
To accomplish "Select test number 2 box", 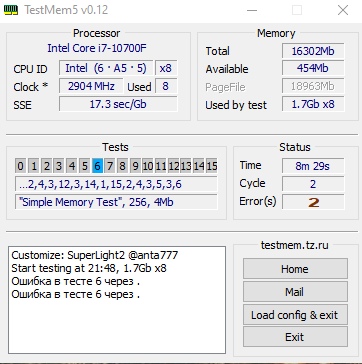I will pyautogui.click(x=46, y=166).
